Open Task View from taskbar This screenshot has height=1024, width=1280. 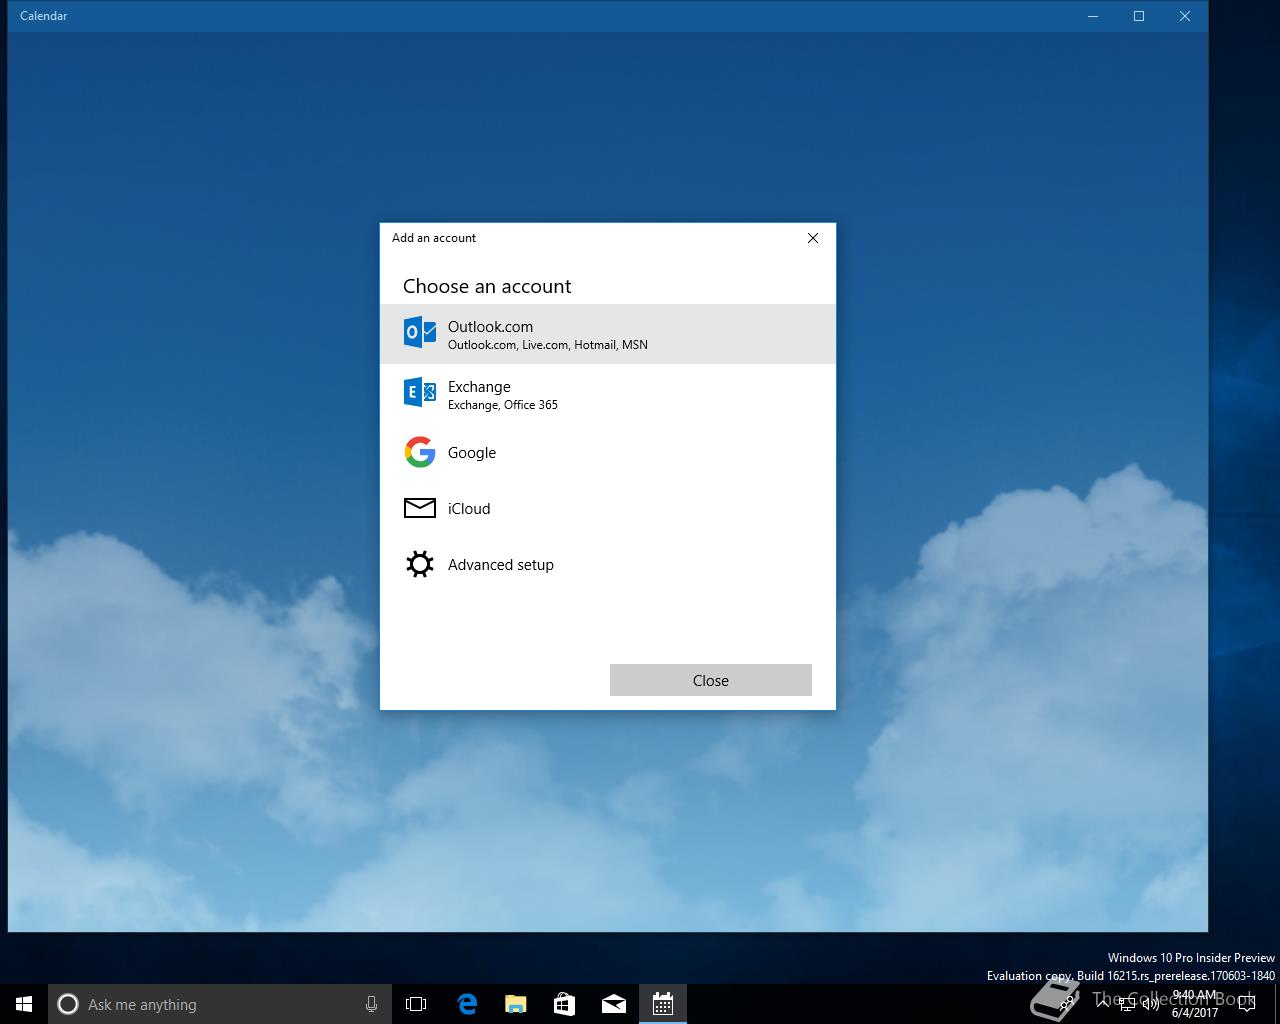416,1004
